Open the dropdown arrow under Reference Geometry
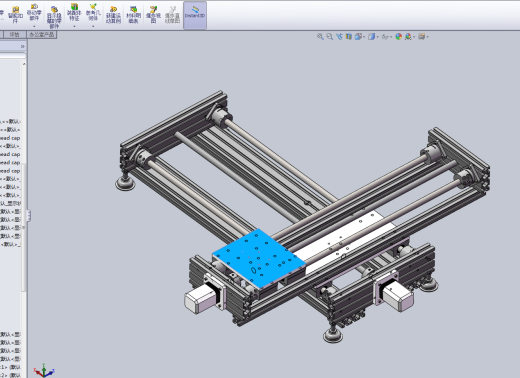This screenshot has width=520, height=378. click(93, 26)
